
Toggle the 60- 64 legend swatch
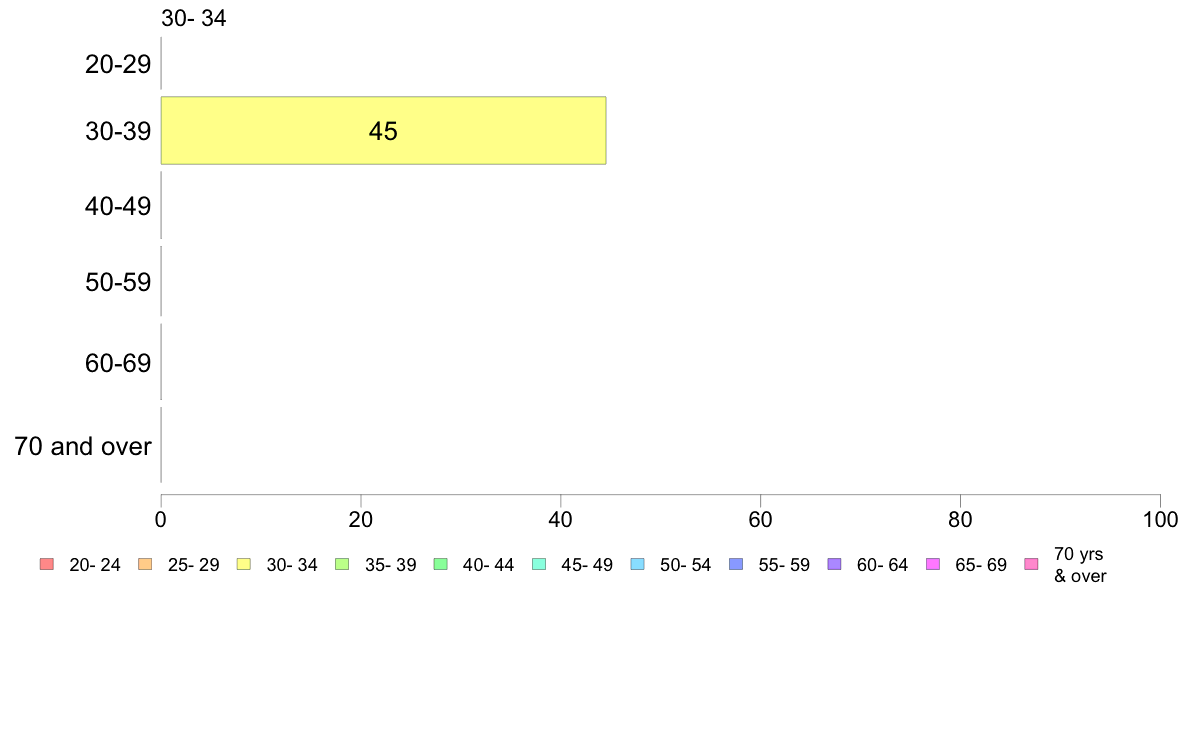click(834, 564)
